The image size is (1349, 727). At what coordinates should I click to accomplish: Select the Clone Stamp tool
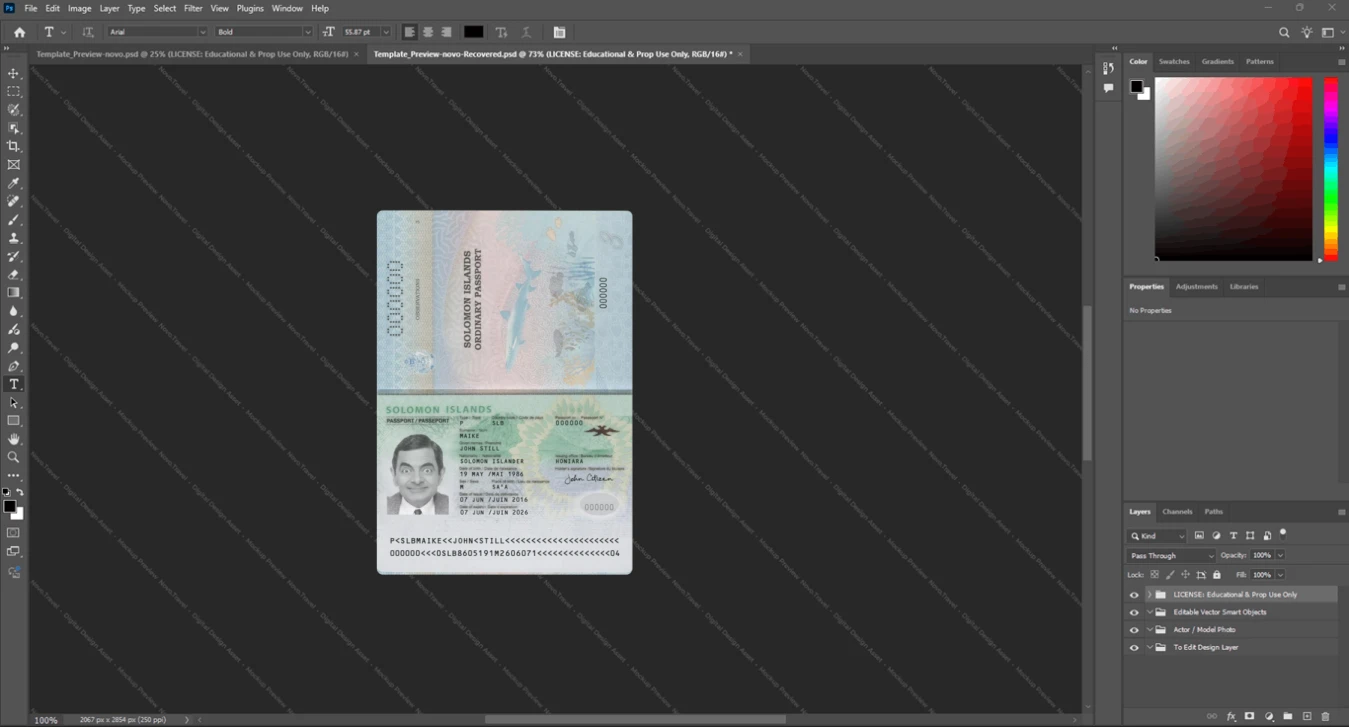pyautogui.click(x=14, y=238)
